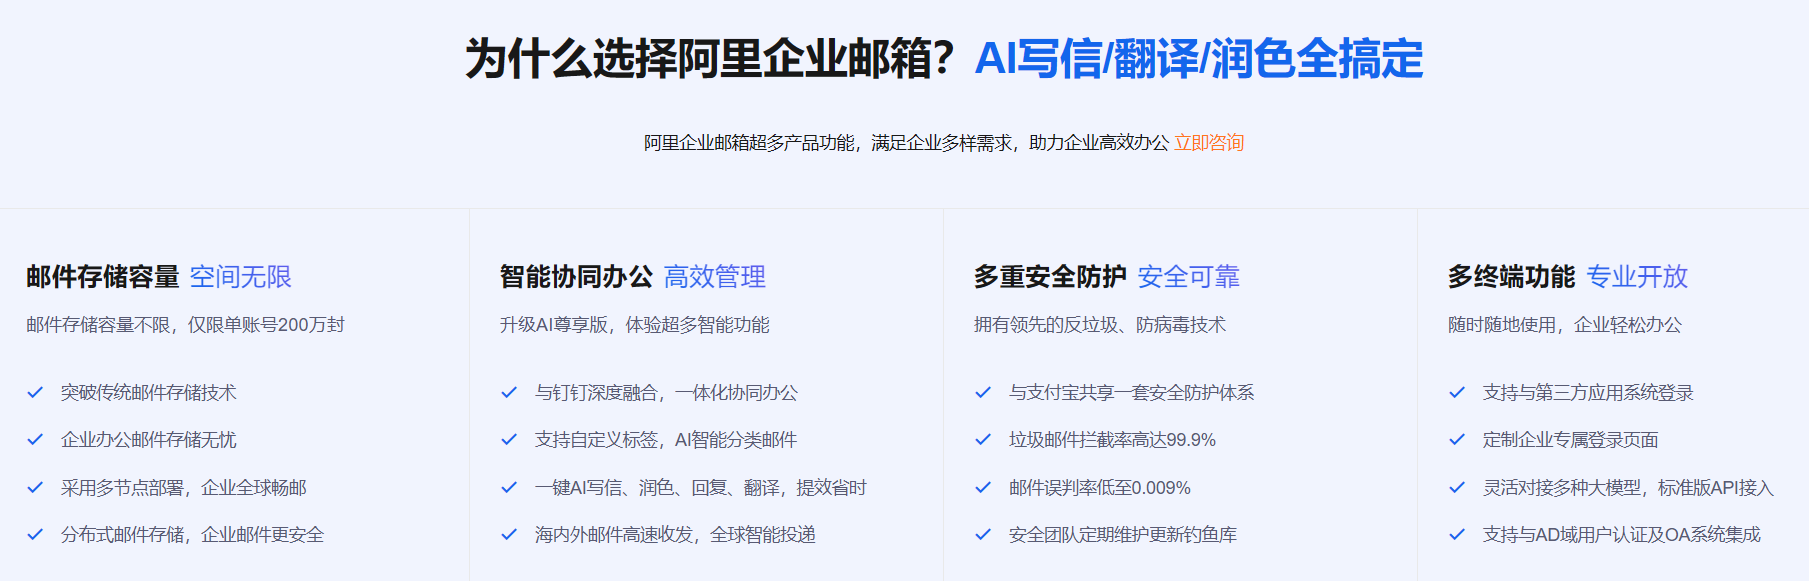The height and width of the screenshot is (581, 1809).
Task: Click the text 垃圾邮件拦截率高达99.9%
Action: 1113,440
